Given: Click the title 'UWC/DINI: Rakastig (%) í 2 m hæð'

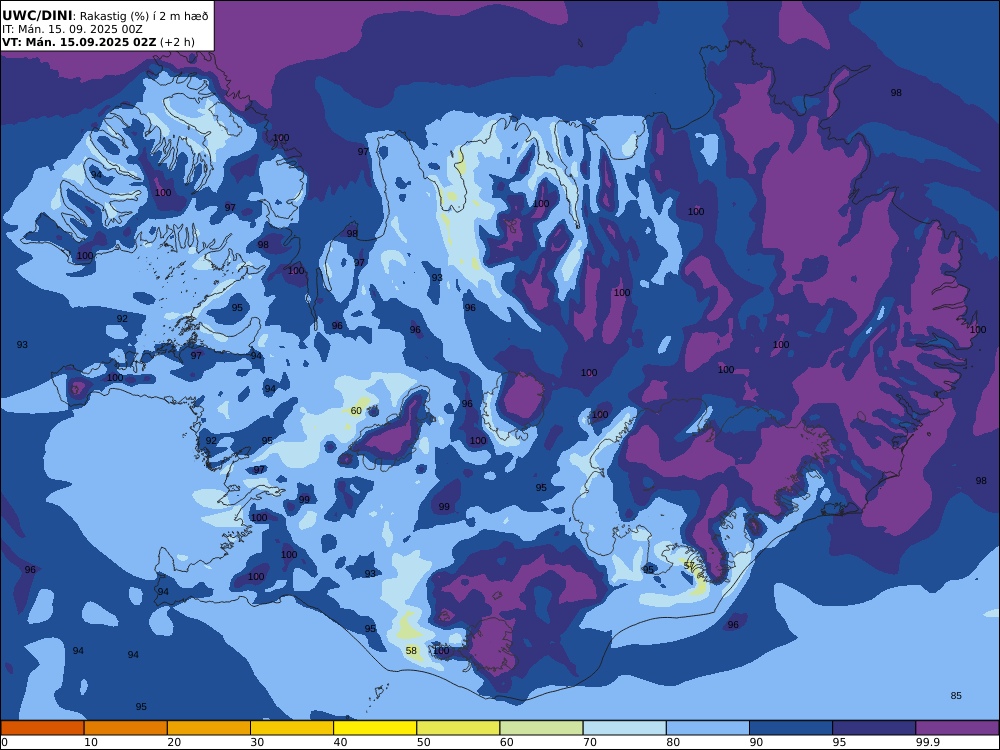Looking at the screenshot, I should point(105,16).
